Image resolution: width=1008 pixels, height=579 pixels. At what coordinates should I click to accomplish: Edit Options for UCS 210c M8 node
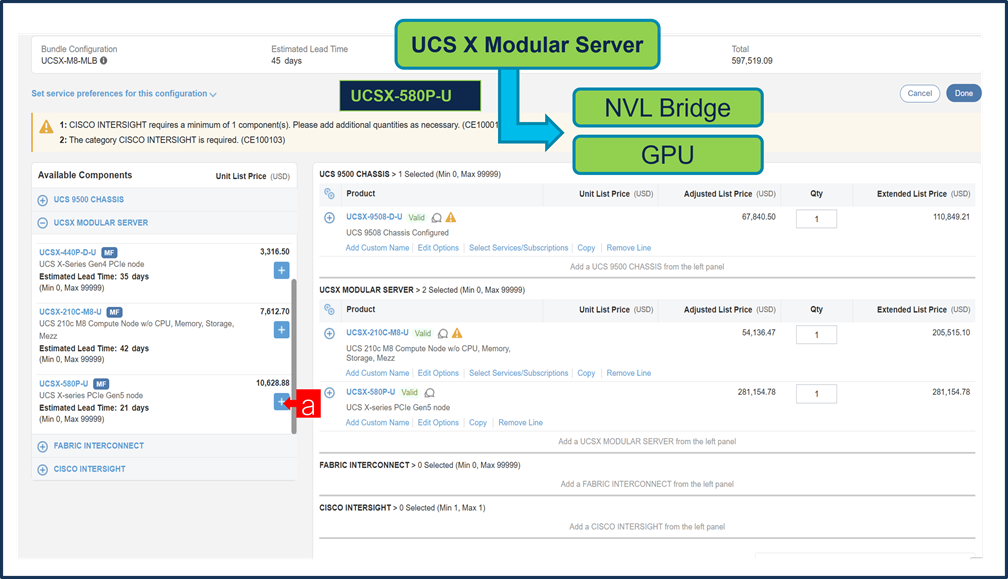point(438,373)
